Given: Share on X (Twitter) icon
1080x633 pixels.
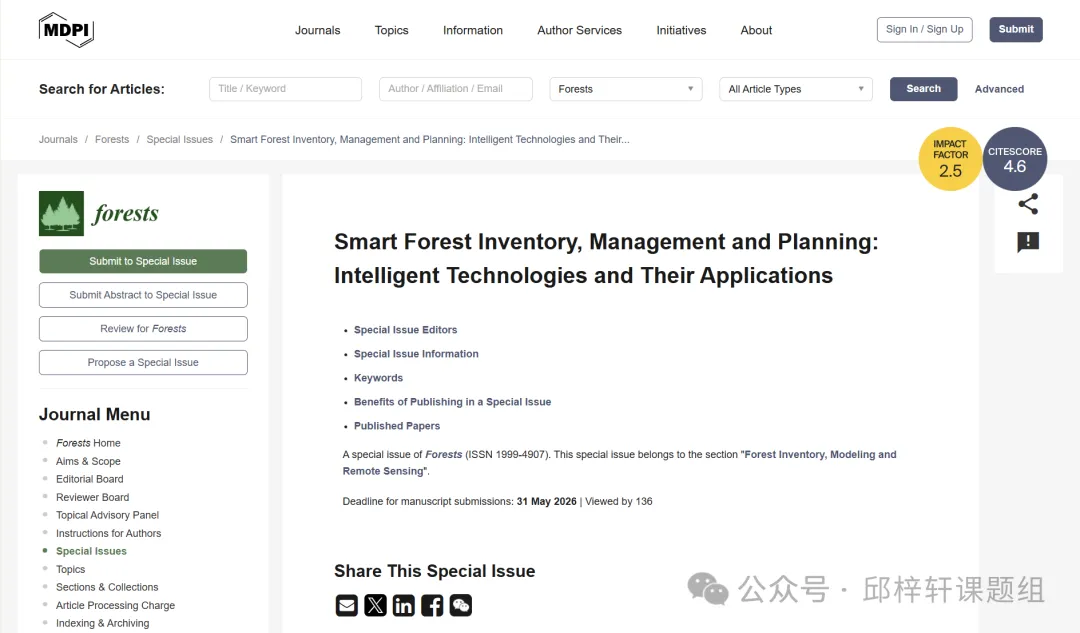Looking at the screenshot, I should click(375, 605).
